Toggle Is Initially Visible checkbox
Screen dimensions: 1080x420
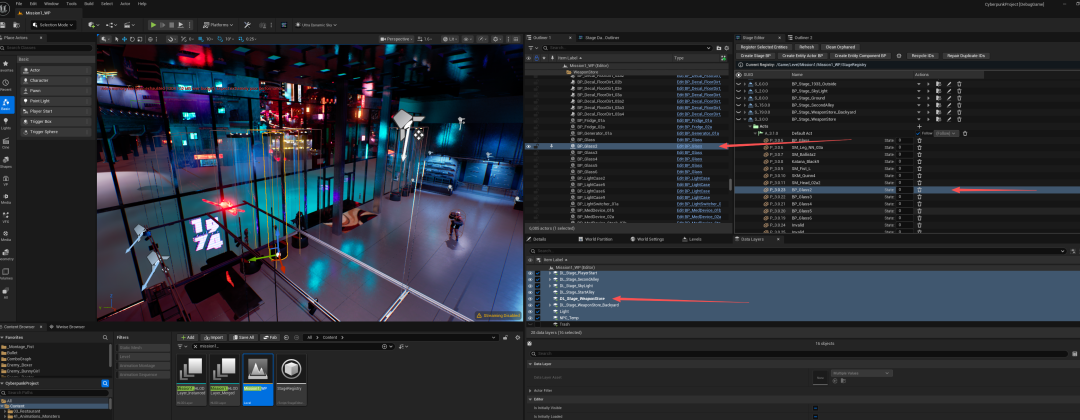816,408
